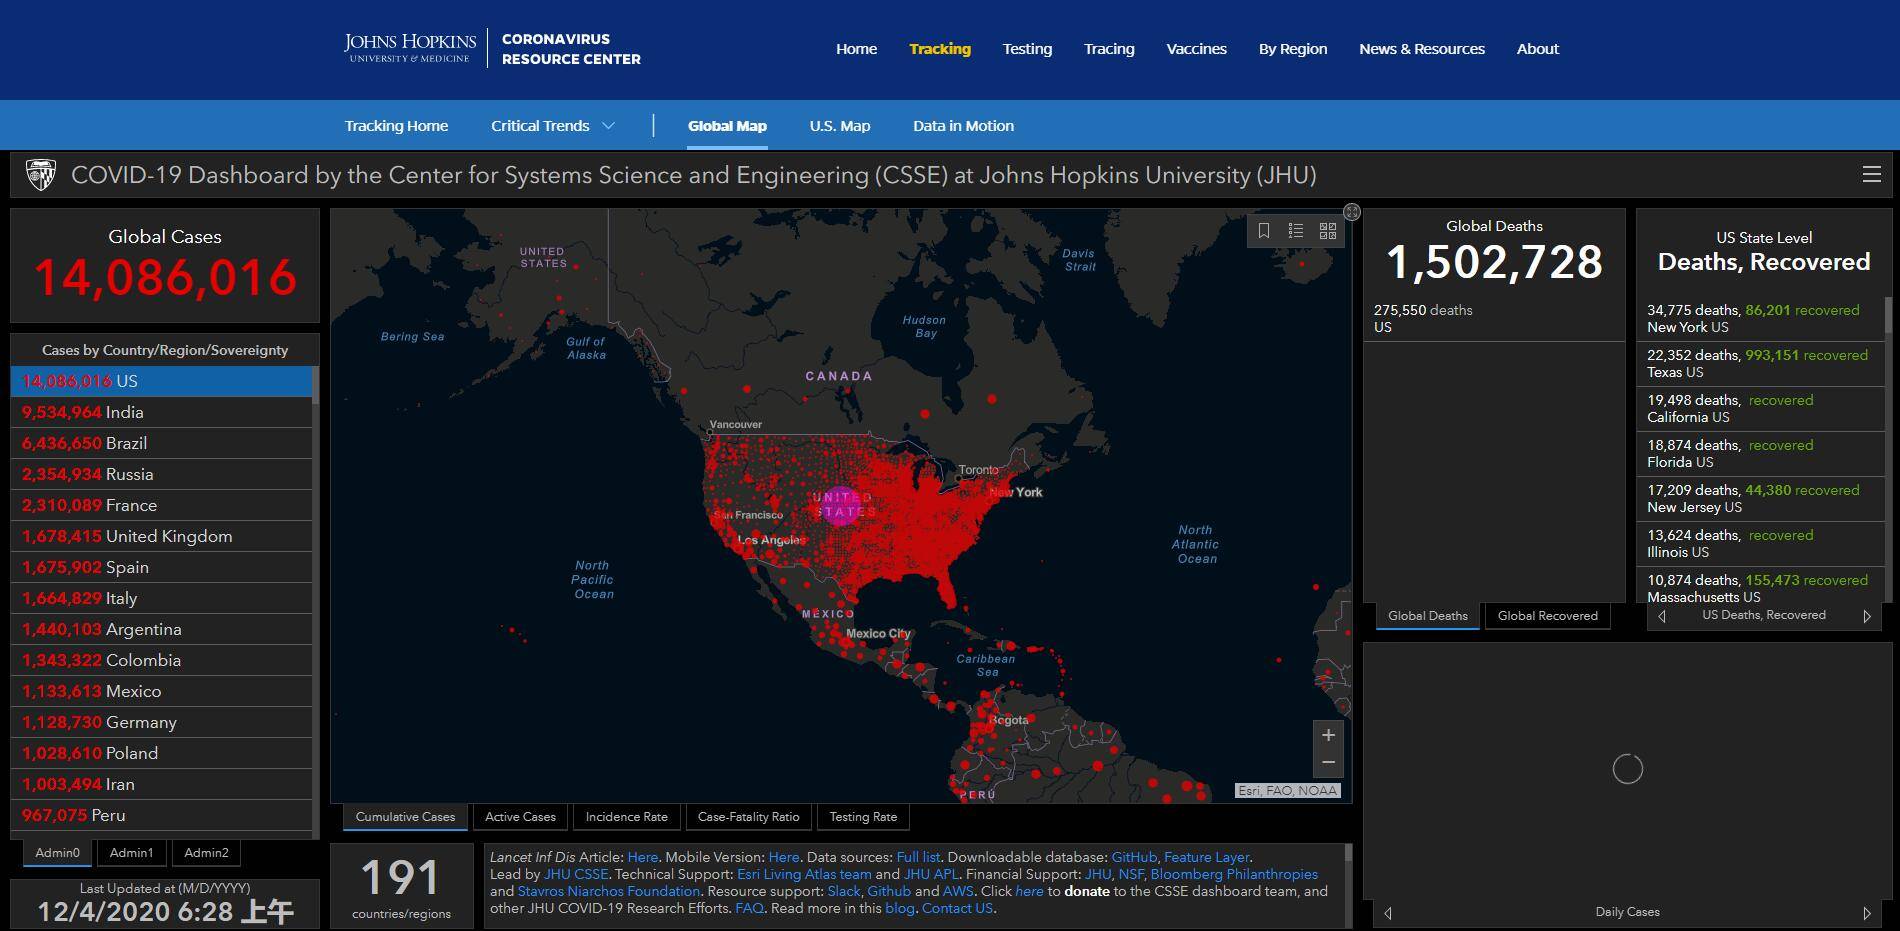Open the Vaccines nav item
Viewport: 1900px width, 931px height.
point(1196,49)
